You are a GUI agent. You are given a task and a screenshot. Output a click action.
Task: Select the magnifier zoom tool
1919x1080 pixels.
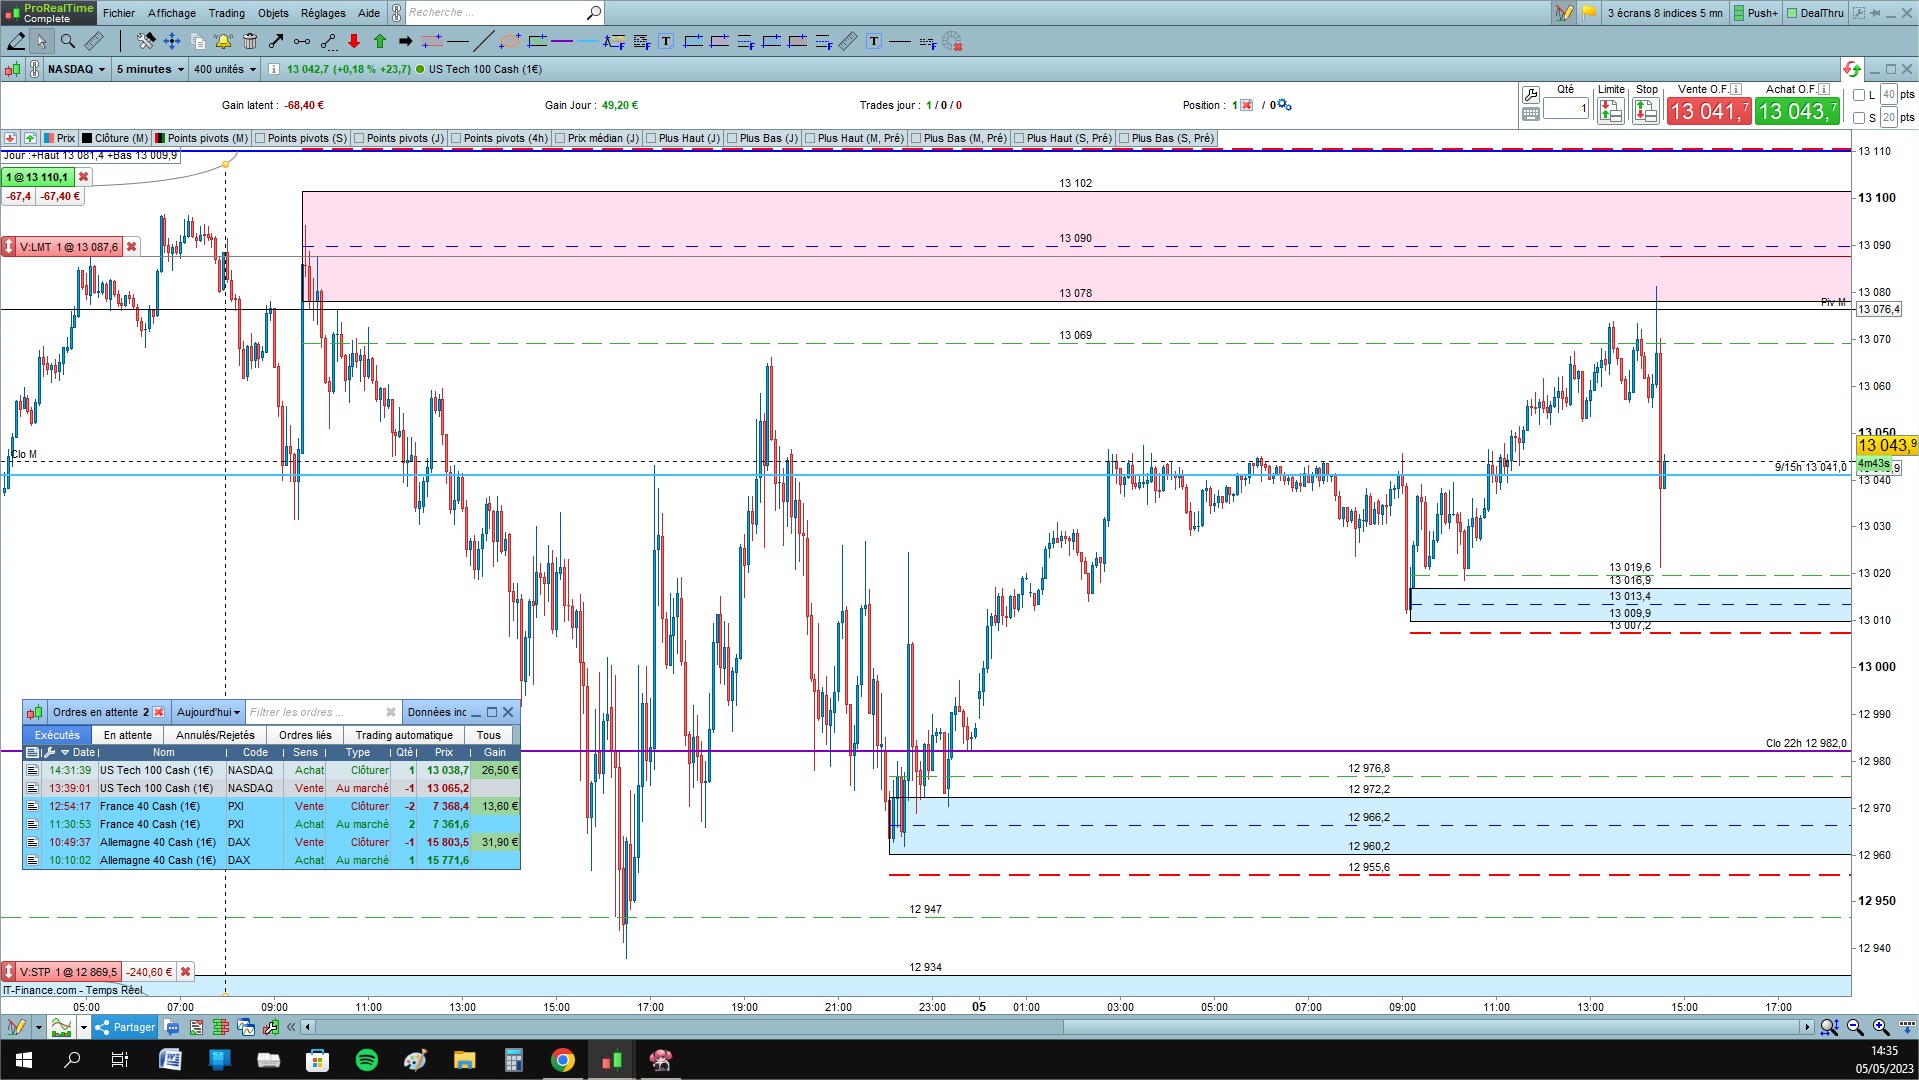click(67, 41)
